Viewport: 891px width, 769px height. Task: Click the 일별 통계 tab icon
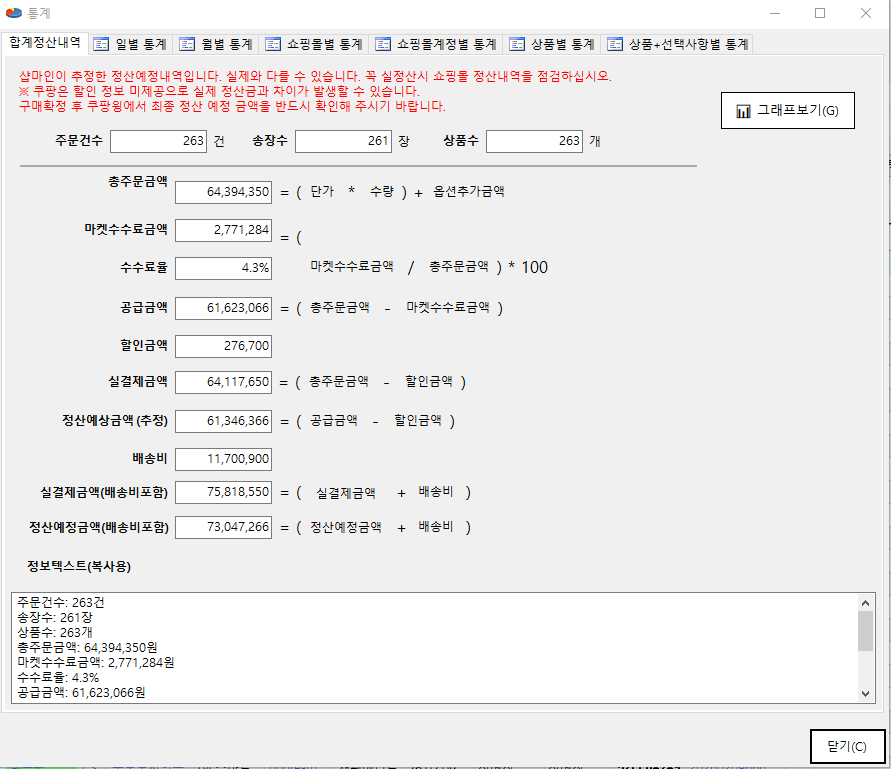[x=102, y=45]
